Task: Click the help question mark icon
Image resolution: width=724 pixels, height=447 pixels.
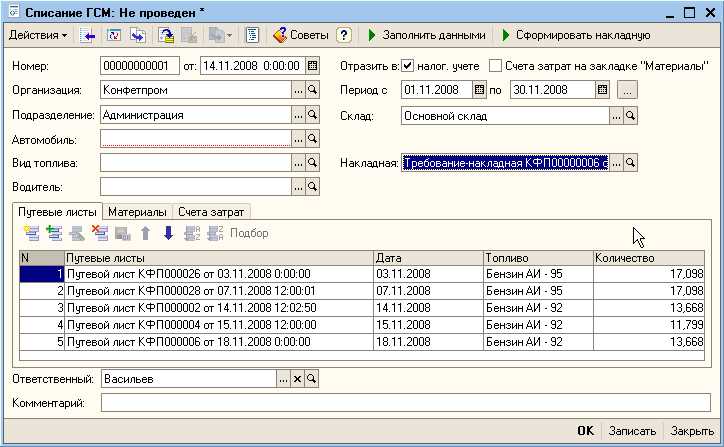Action: tap(344, 35)
